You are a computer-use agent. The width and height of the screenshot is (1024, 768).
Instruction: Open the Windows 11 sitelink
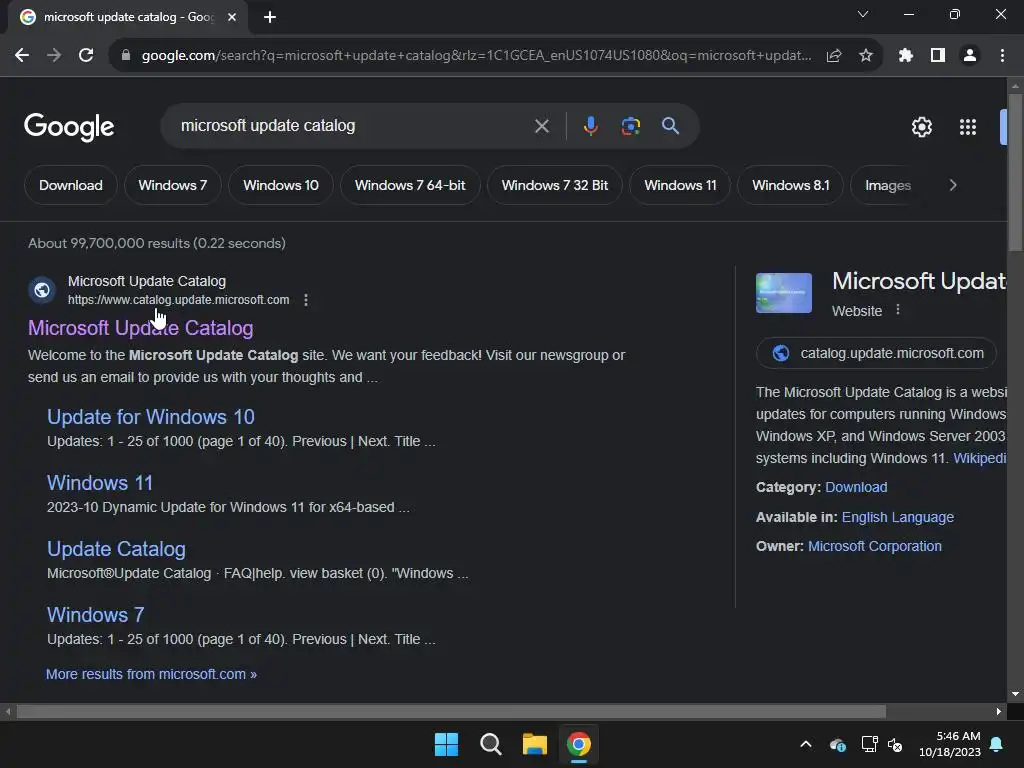pos(100,483)
